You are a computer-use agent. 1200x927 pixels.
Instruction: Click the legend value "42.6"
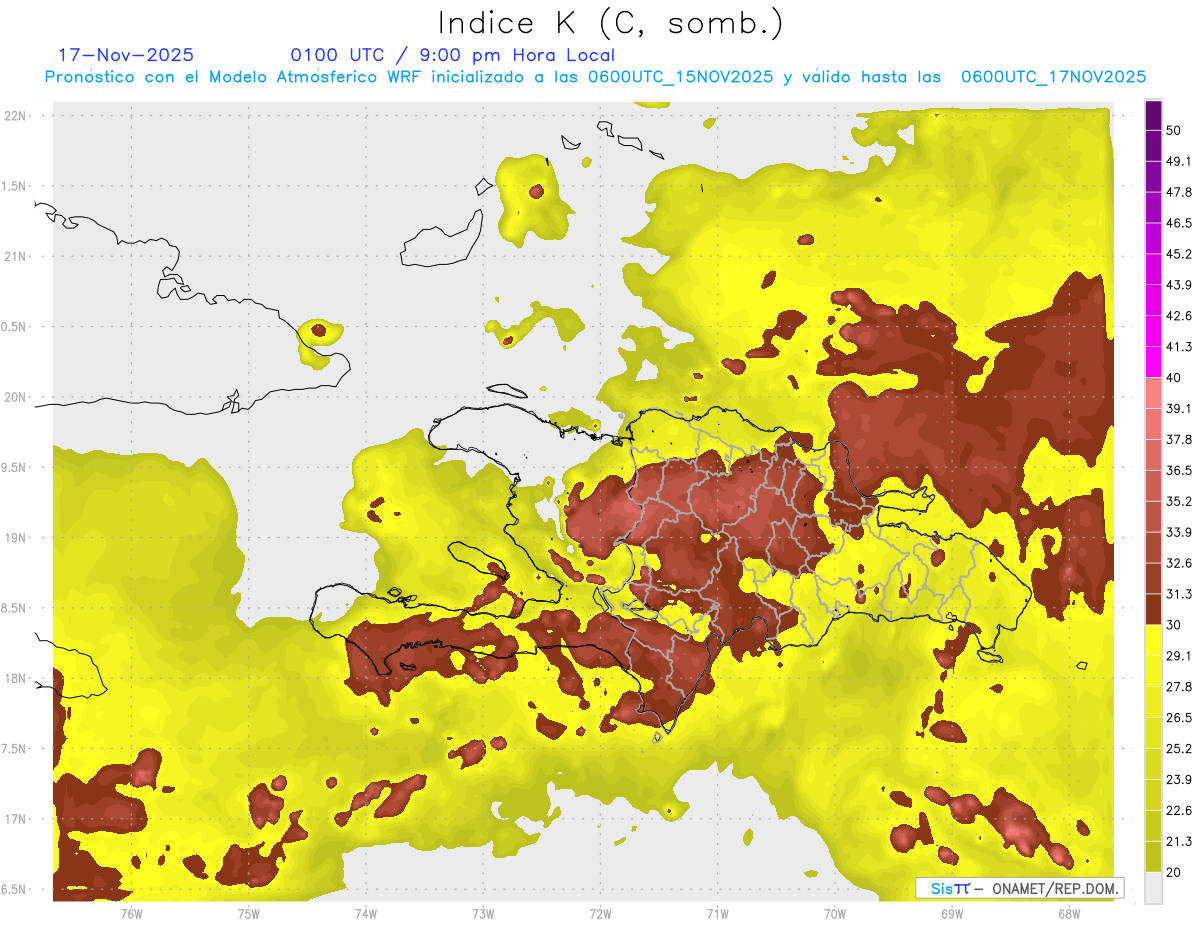coord(1179,316)
